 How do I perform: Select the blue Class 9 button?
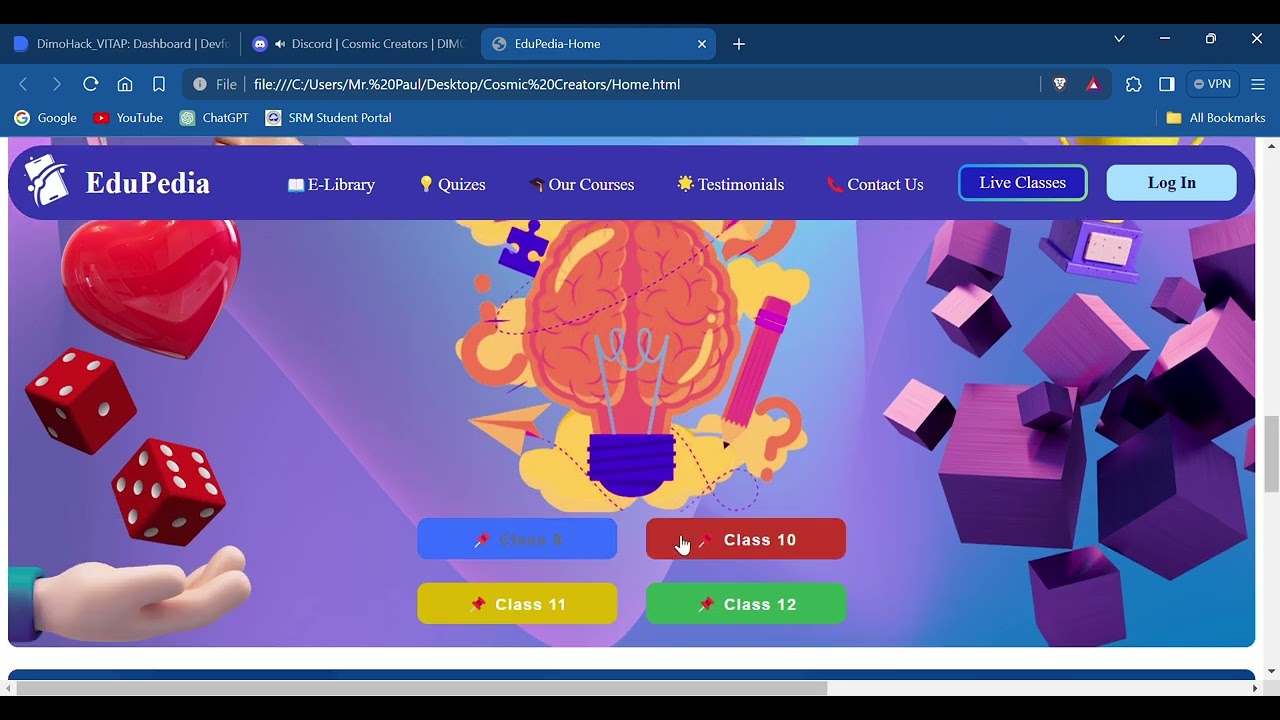[x=517, y=539]
